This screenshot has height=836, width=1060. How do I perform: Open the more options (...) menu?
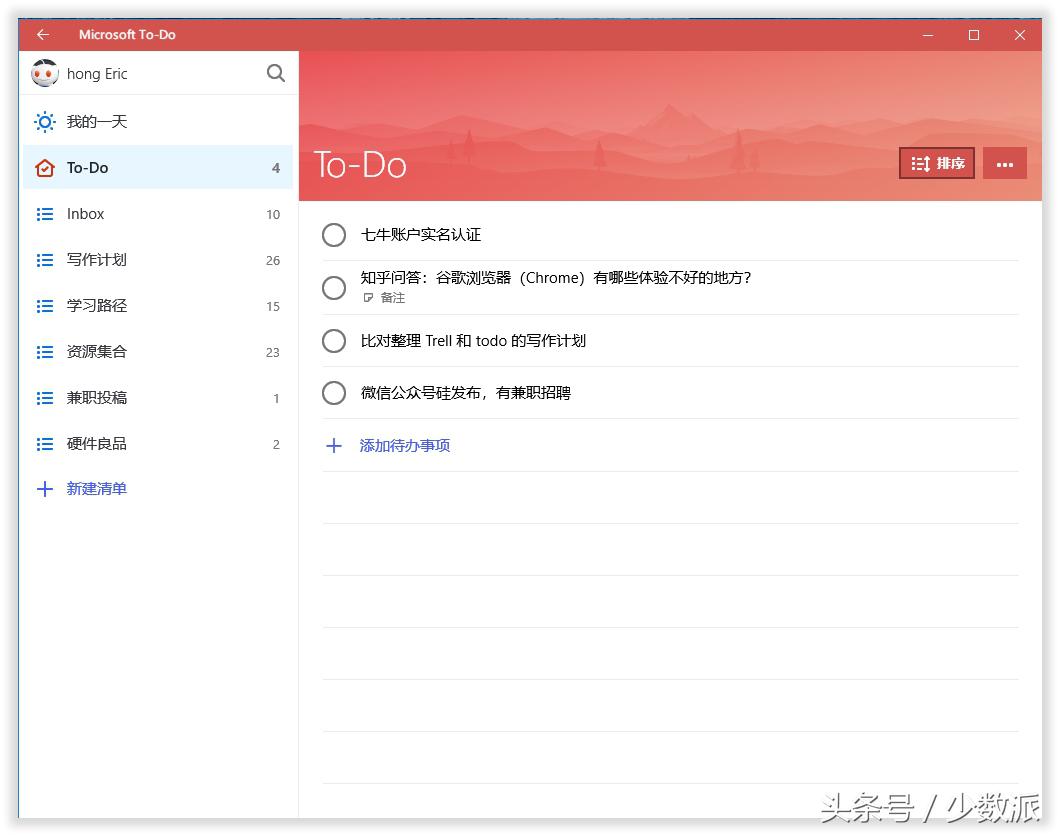tap(1005, 162)
